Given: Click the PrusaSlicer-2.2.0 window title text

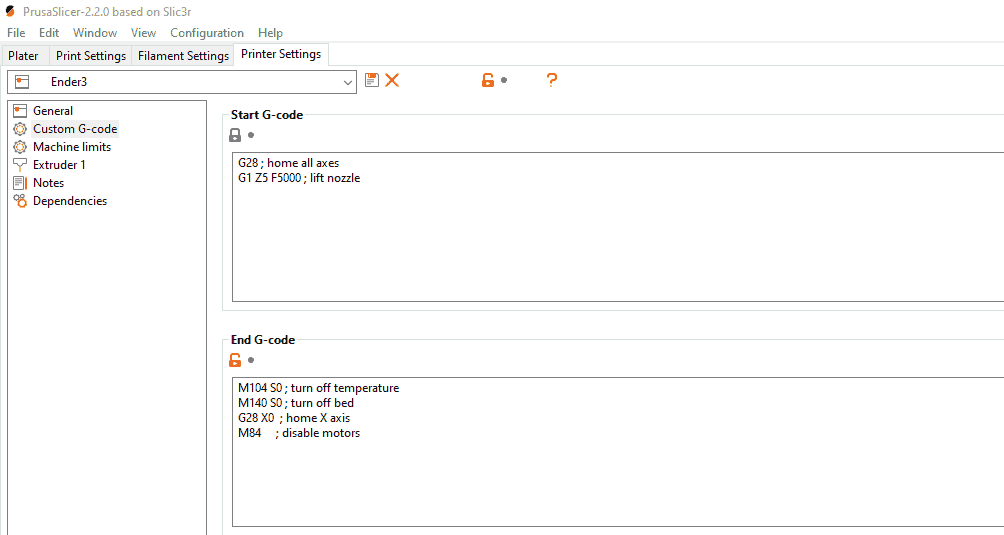Looking at the screenshot, I should tap(107, 12).
